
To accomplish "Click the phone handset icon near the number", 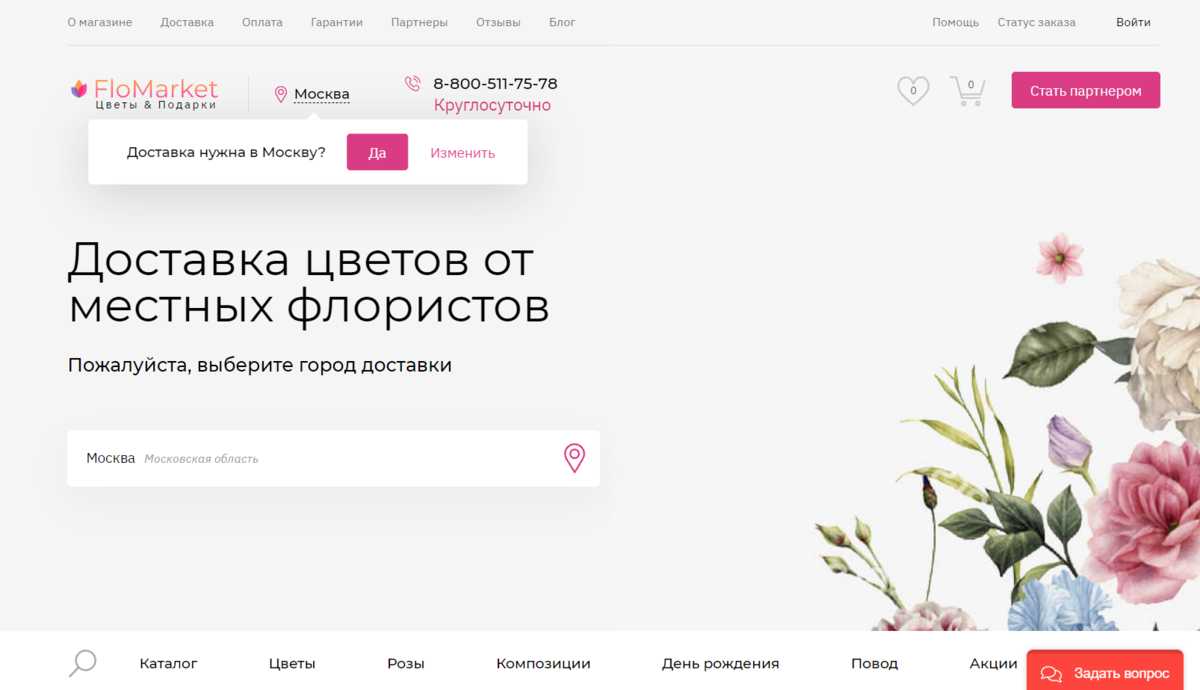I will coord(411,83).
